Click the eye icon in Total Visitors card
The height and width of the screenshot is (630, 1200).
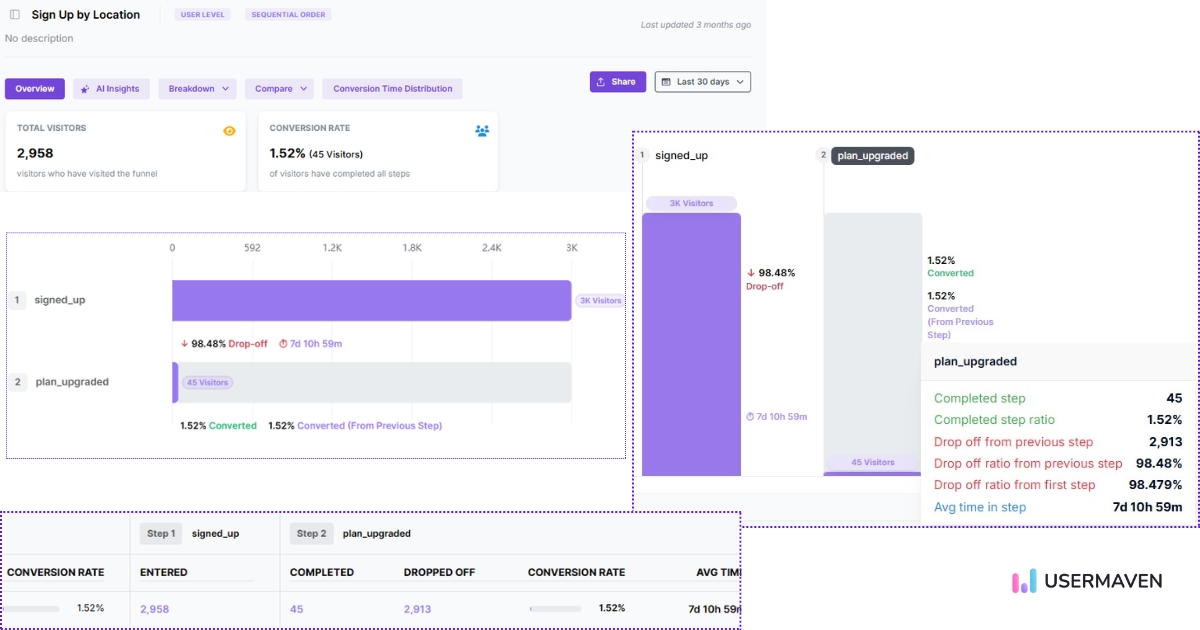[229, 131]
